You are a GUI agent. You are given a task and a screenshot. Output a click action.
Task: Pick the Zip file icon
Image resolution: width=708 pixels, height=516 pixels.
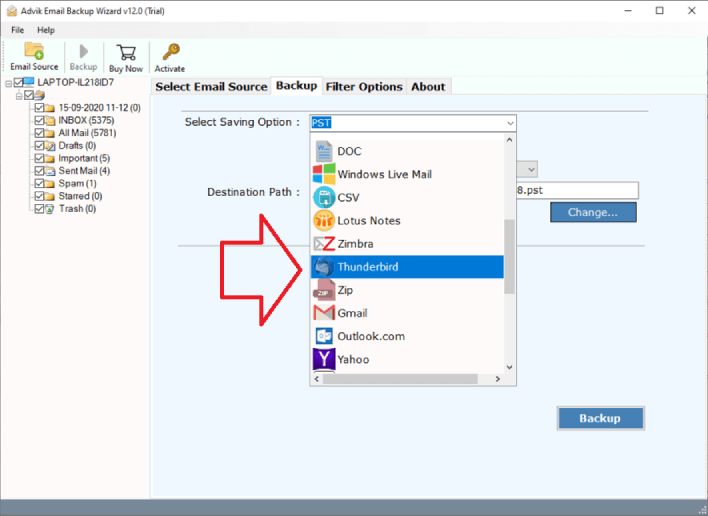[324, 290]
